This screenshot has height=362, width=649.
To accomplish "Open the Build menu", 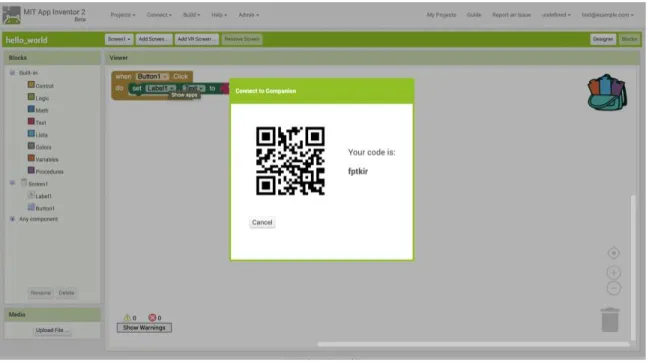I will click(191, 15).
